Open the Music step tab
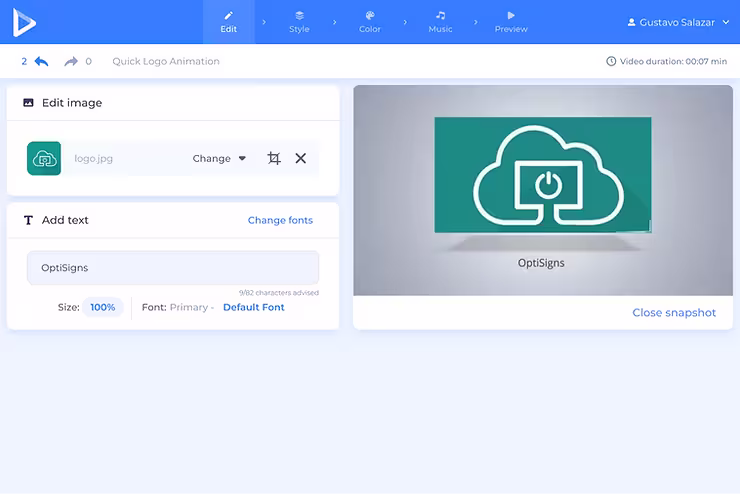740x494 pixels. (440, 22)
